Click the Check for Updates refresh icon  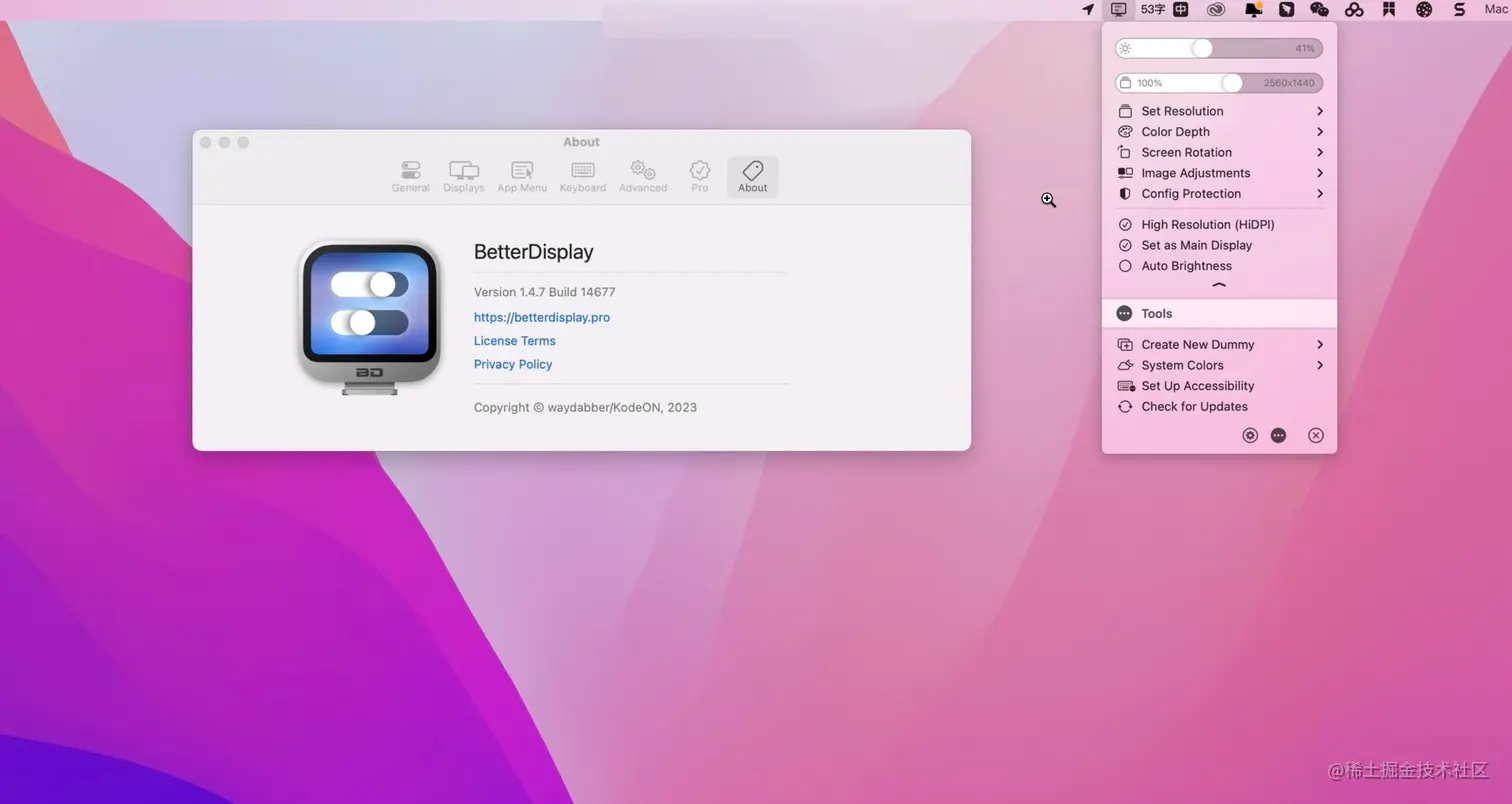click(x=1124, y=406)
